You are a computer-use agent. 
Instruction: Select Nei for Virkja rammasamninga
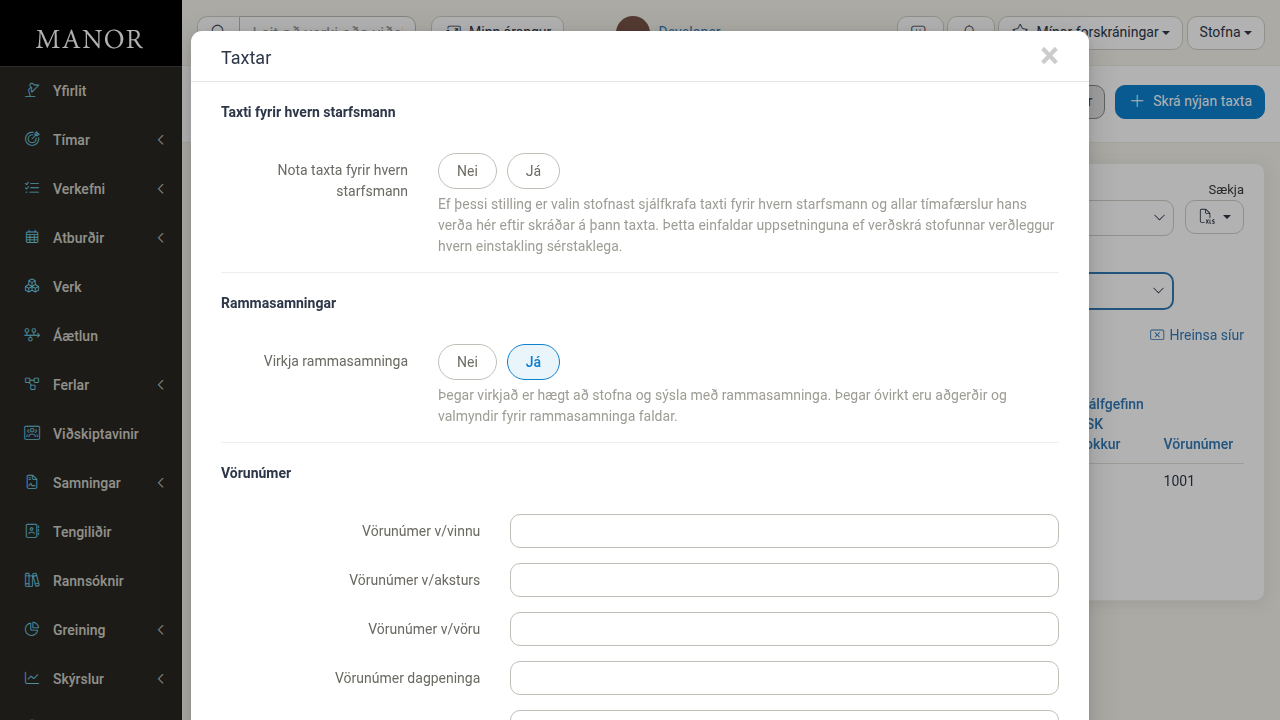point(467,362)
